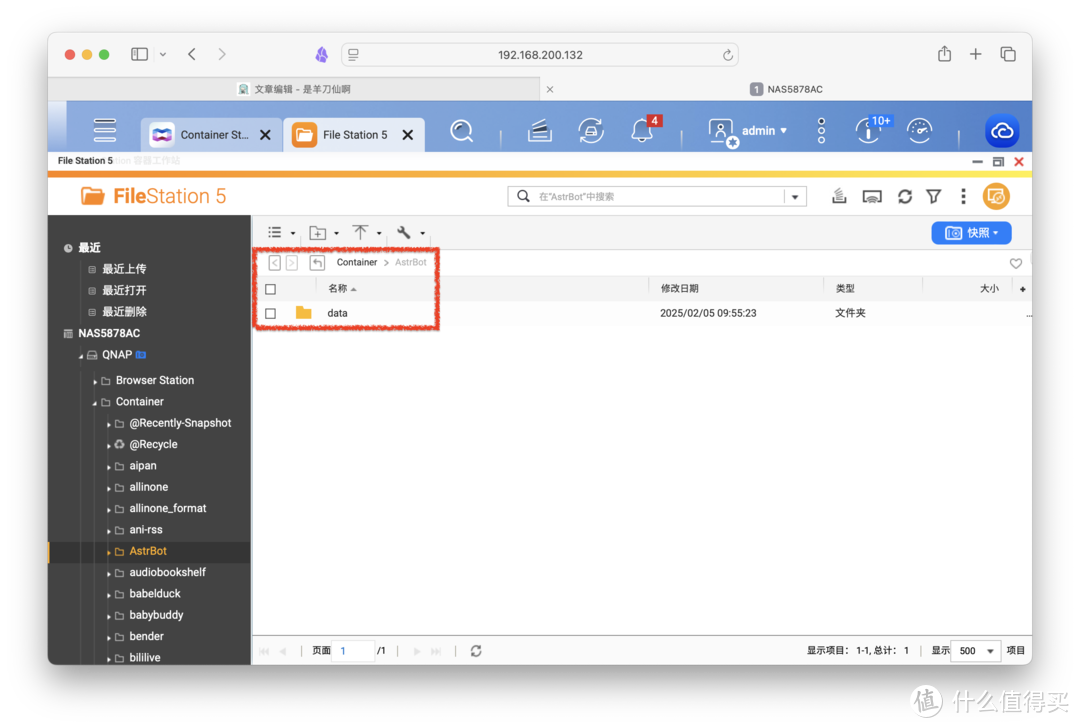Refresh the file list in File Station

[x=904, y=196]
